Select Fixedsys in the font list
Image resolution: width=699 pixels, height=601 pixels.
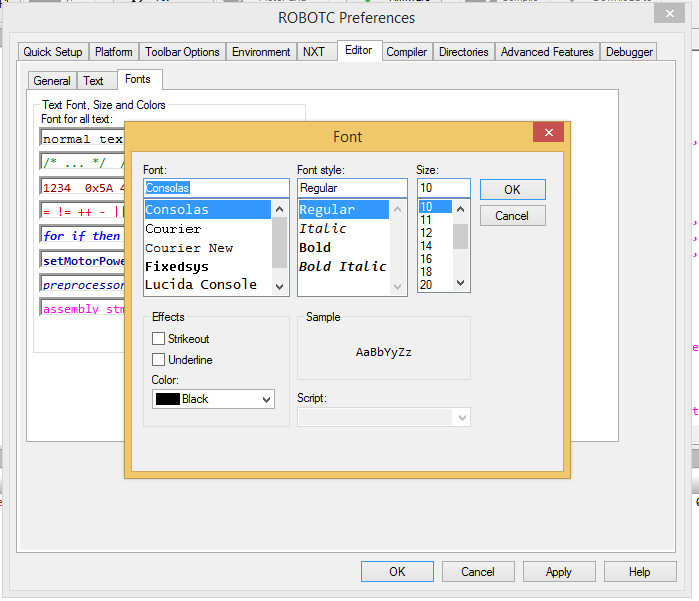207,267
